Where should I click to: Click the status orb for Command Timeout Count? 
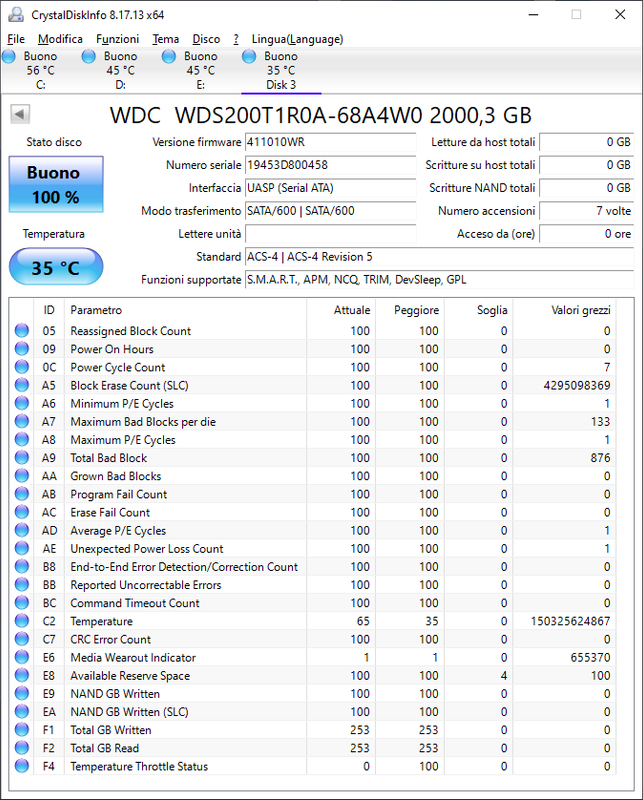coord(22,603)
